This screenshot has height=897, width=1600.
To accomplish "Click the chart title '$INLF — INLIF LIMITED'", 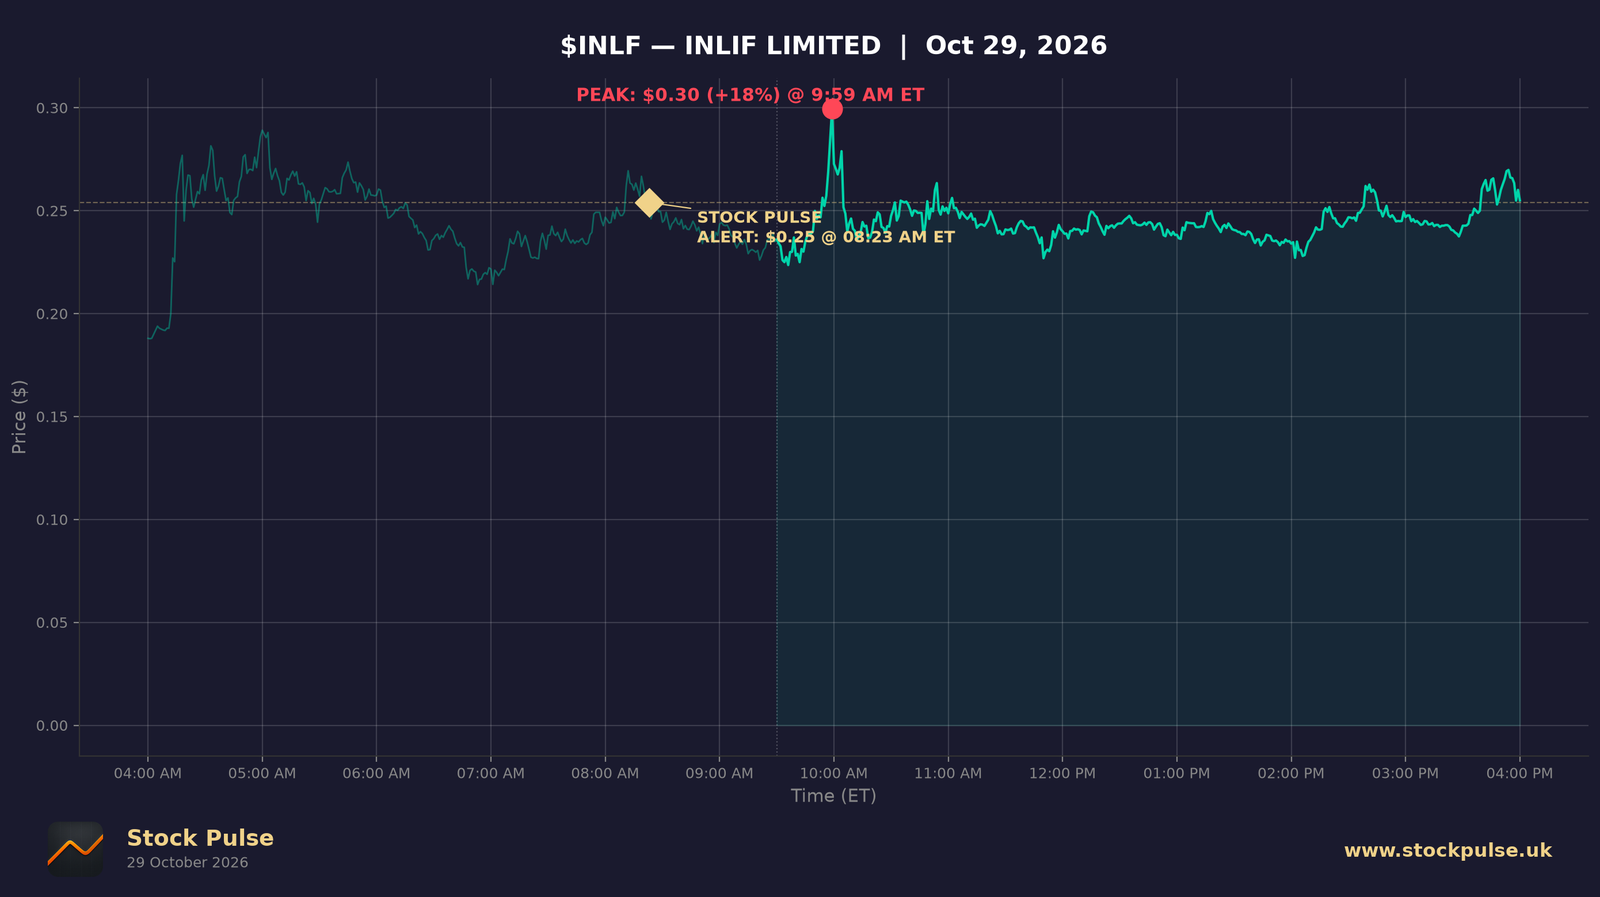I will click(x=720, y=46).
